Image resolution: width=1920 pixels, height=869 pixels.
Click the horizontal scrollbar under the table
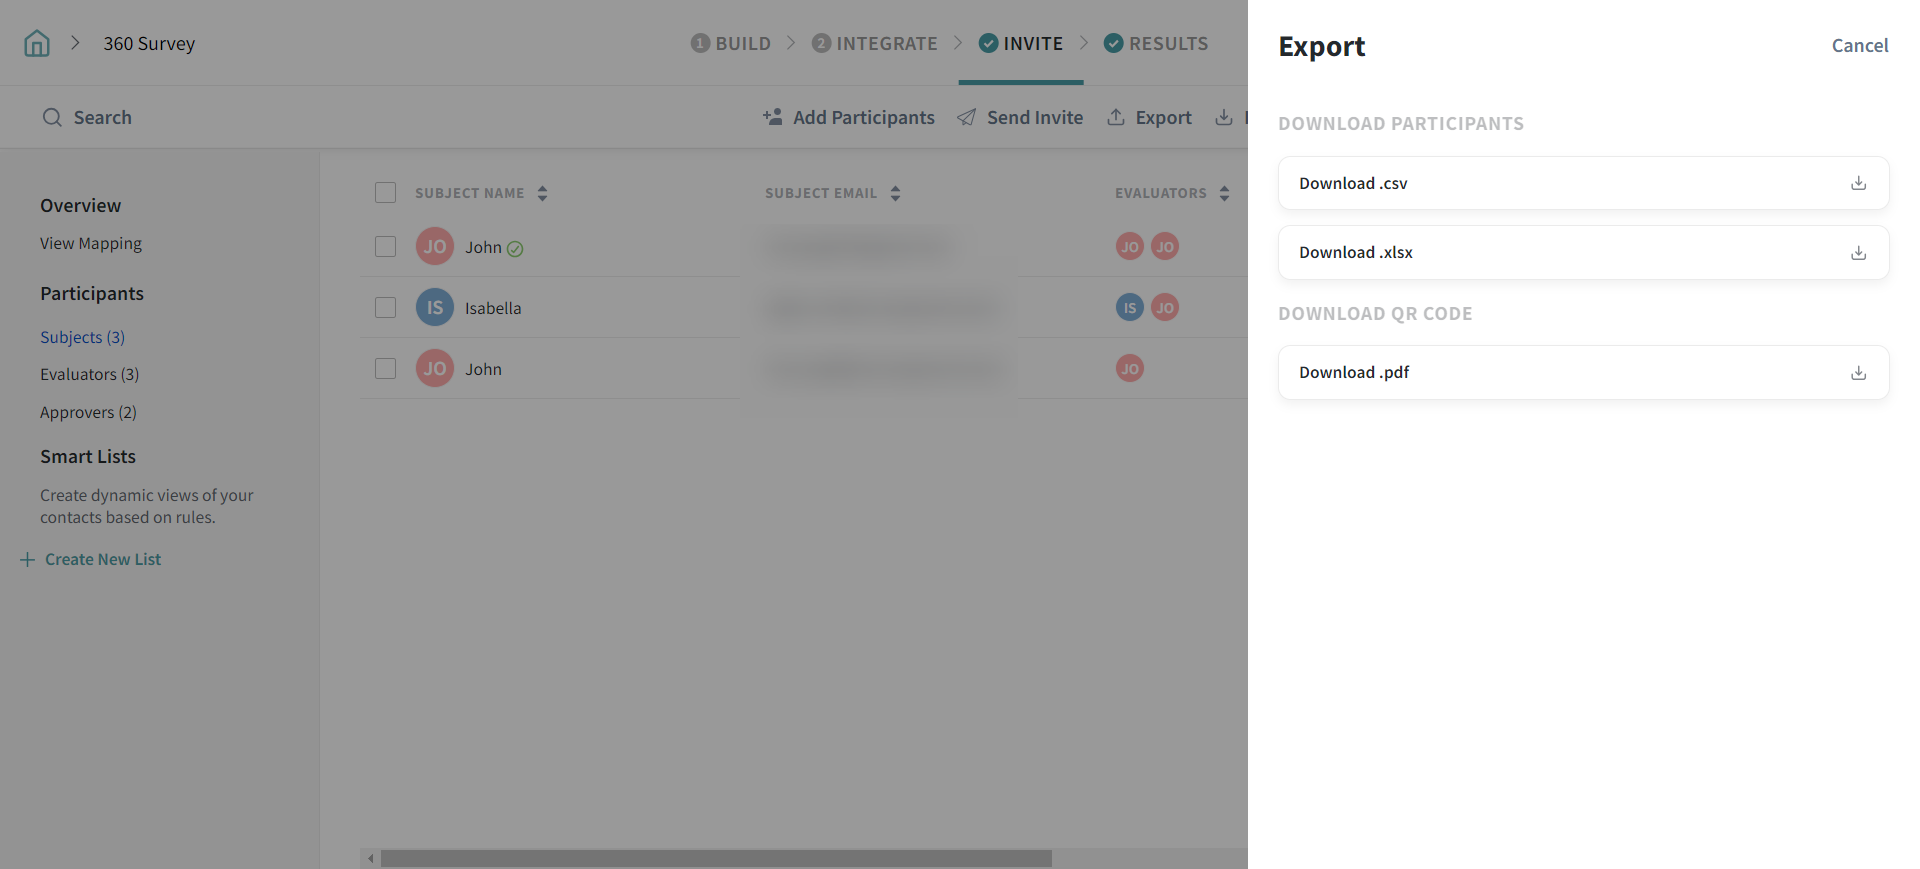click(715, 858)
